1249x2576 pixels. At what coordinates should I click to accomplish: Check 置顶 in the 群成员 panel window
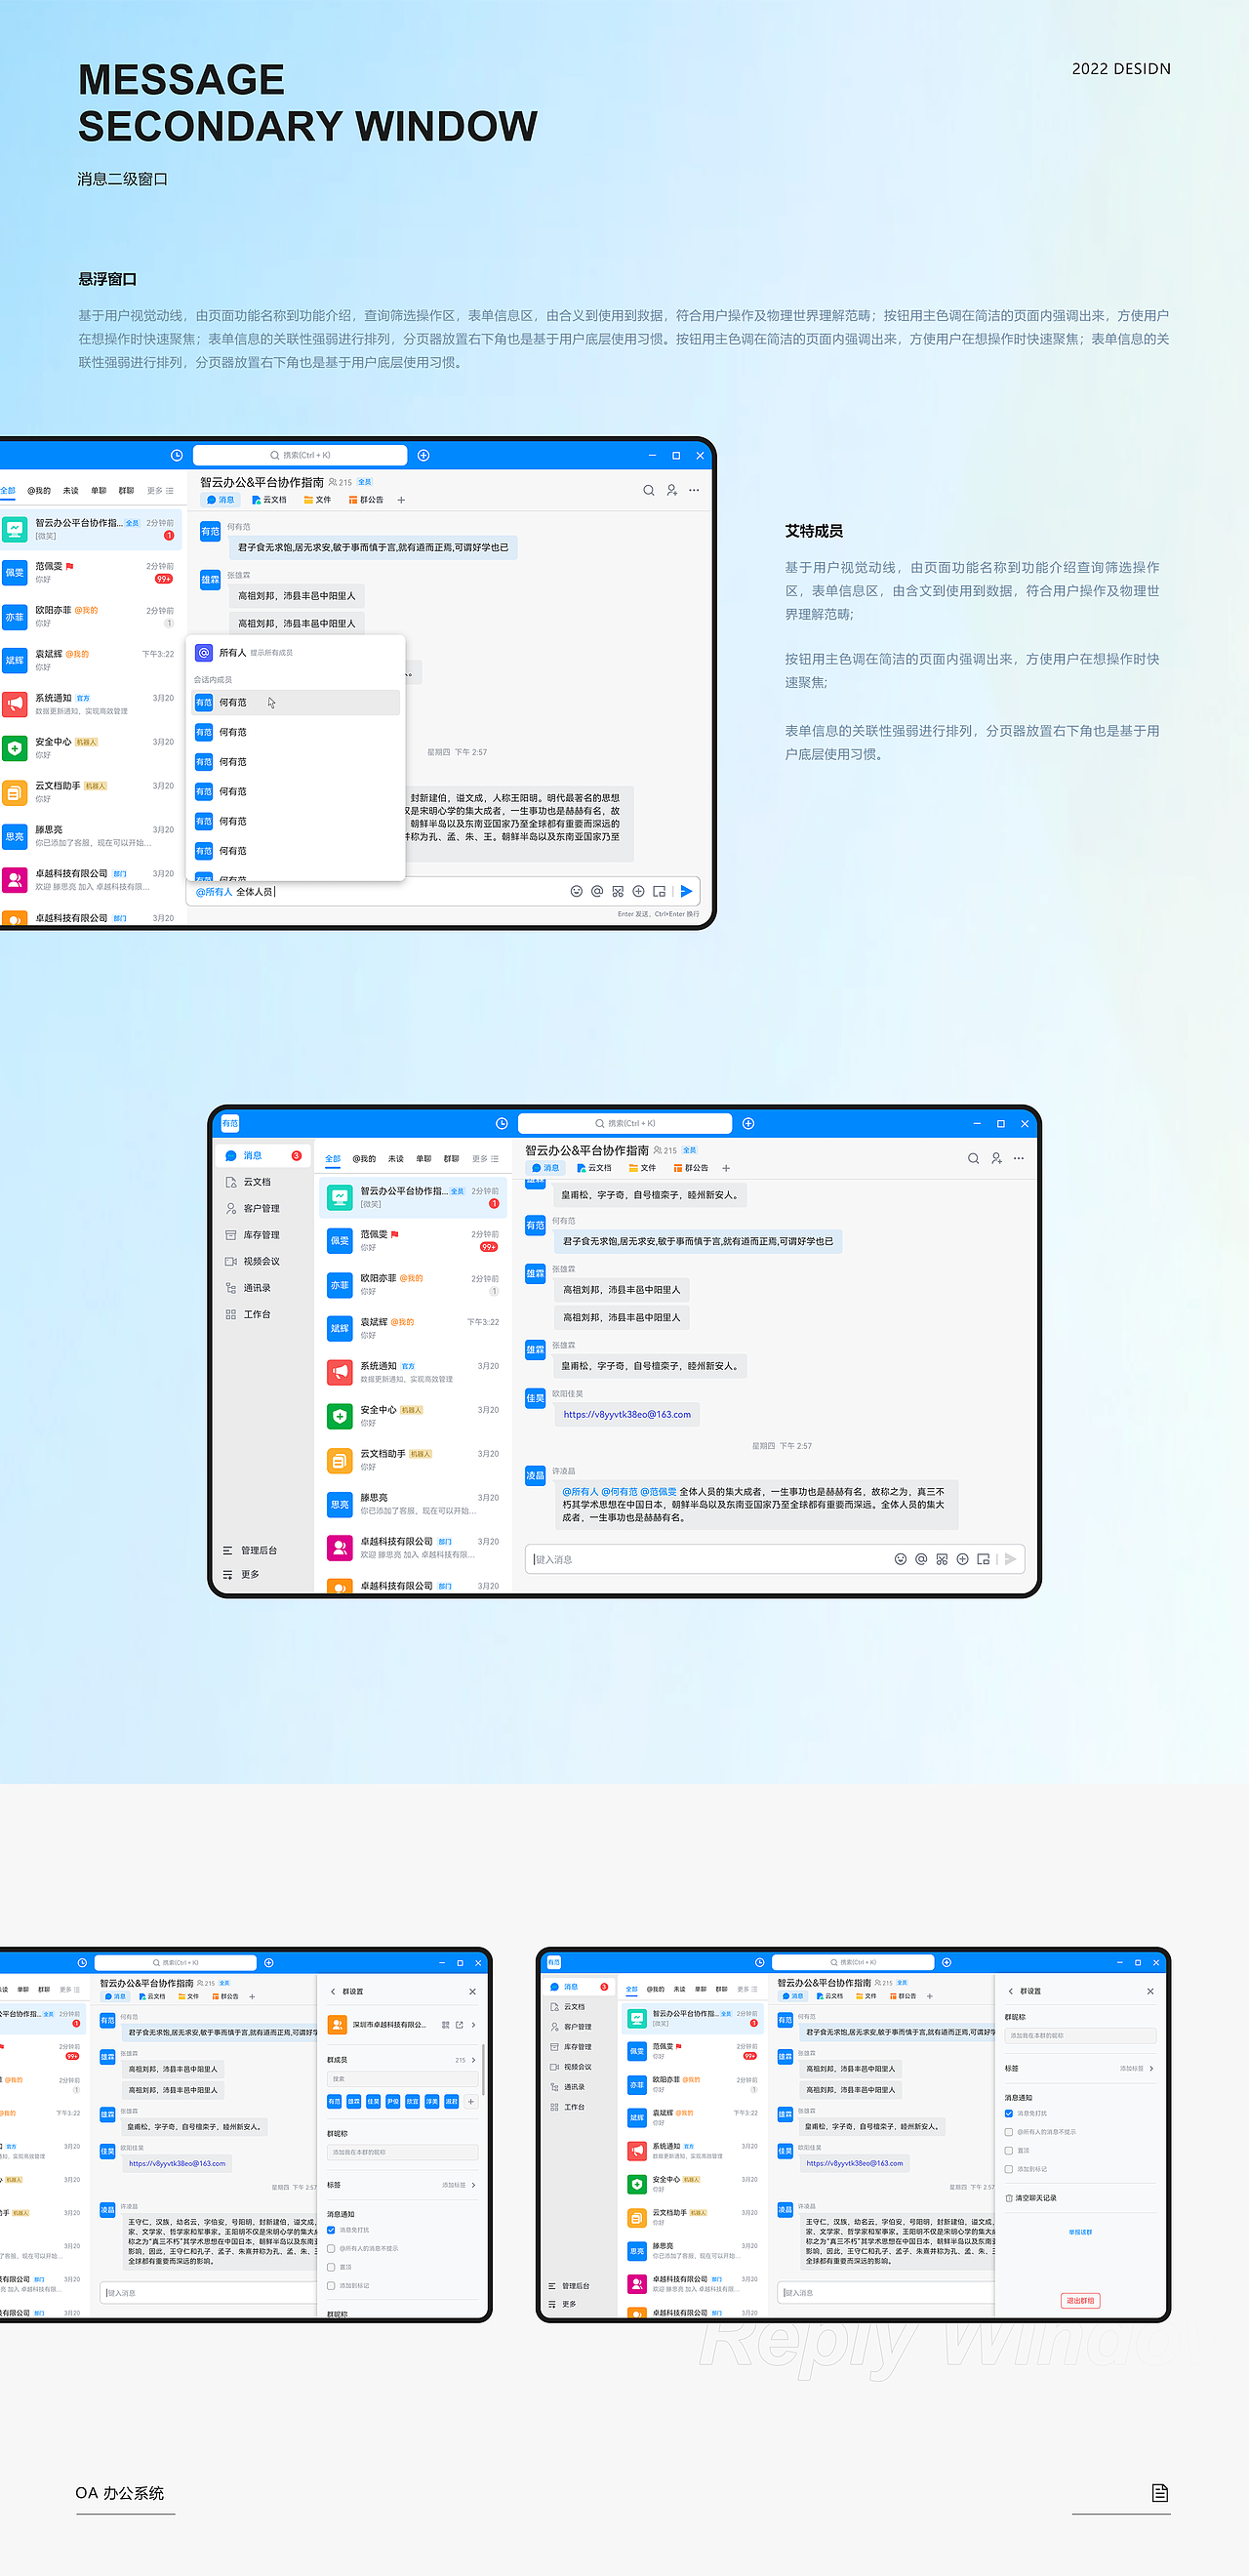click(331, 2267)
